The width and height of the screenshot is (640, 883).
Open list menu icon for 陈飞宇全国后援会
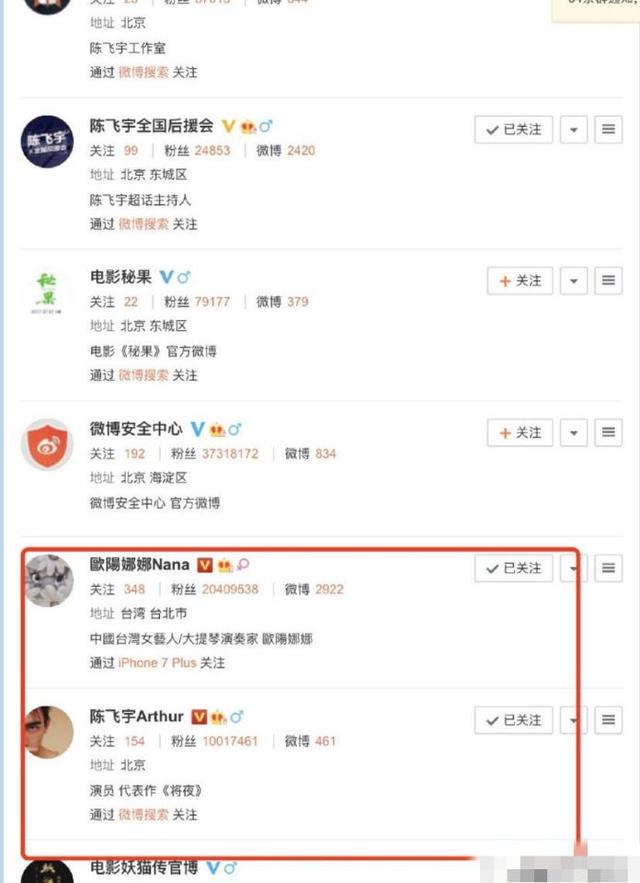(608, 130)
